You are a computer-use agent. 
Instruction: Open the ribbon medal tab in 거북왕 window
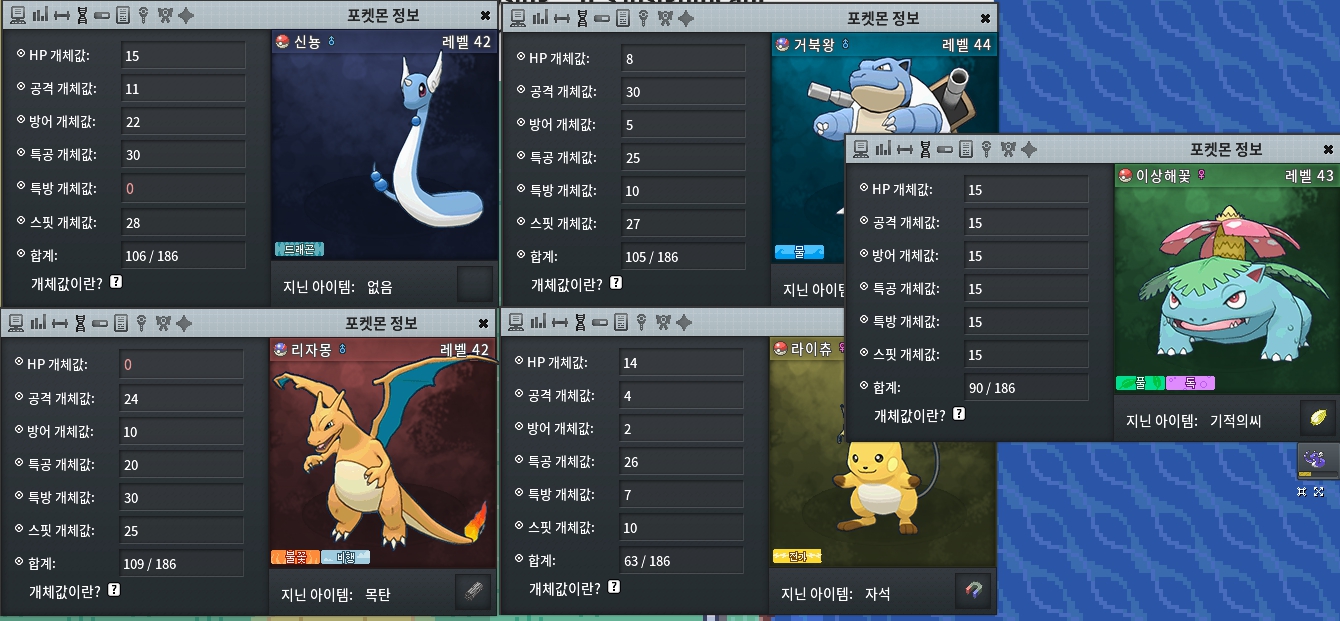click(663, 18)
